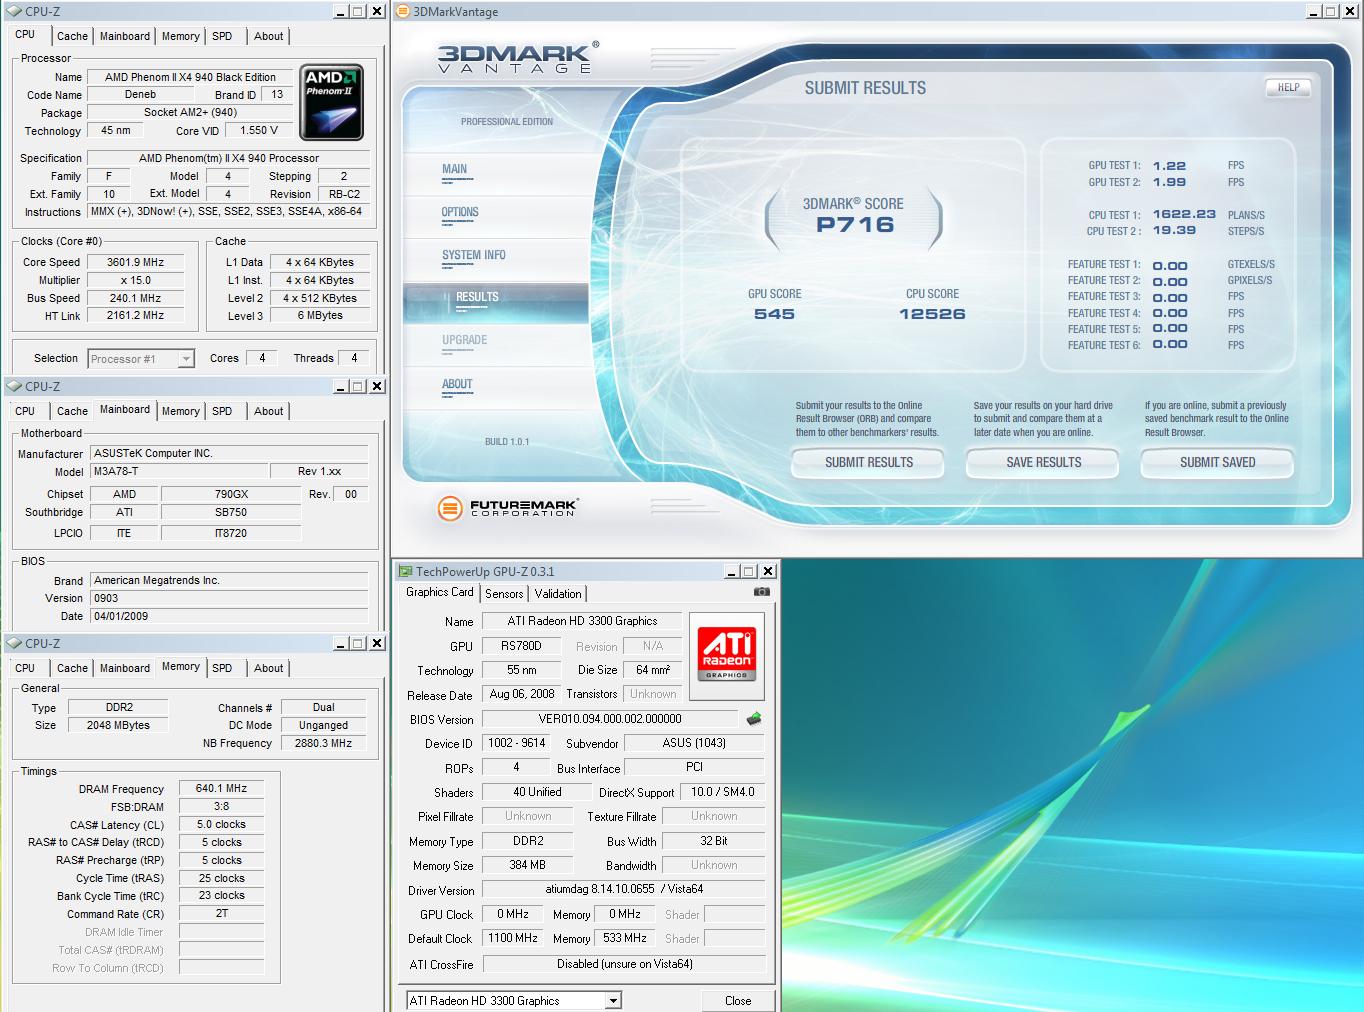Switch to the Cache tab in top CPU-Z window
Viewport: 1364px width, 1012px height.
coord(72,36)
